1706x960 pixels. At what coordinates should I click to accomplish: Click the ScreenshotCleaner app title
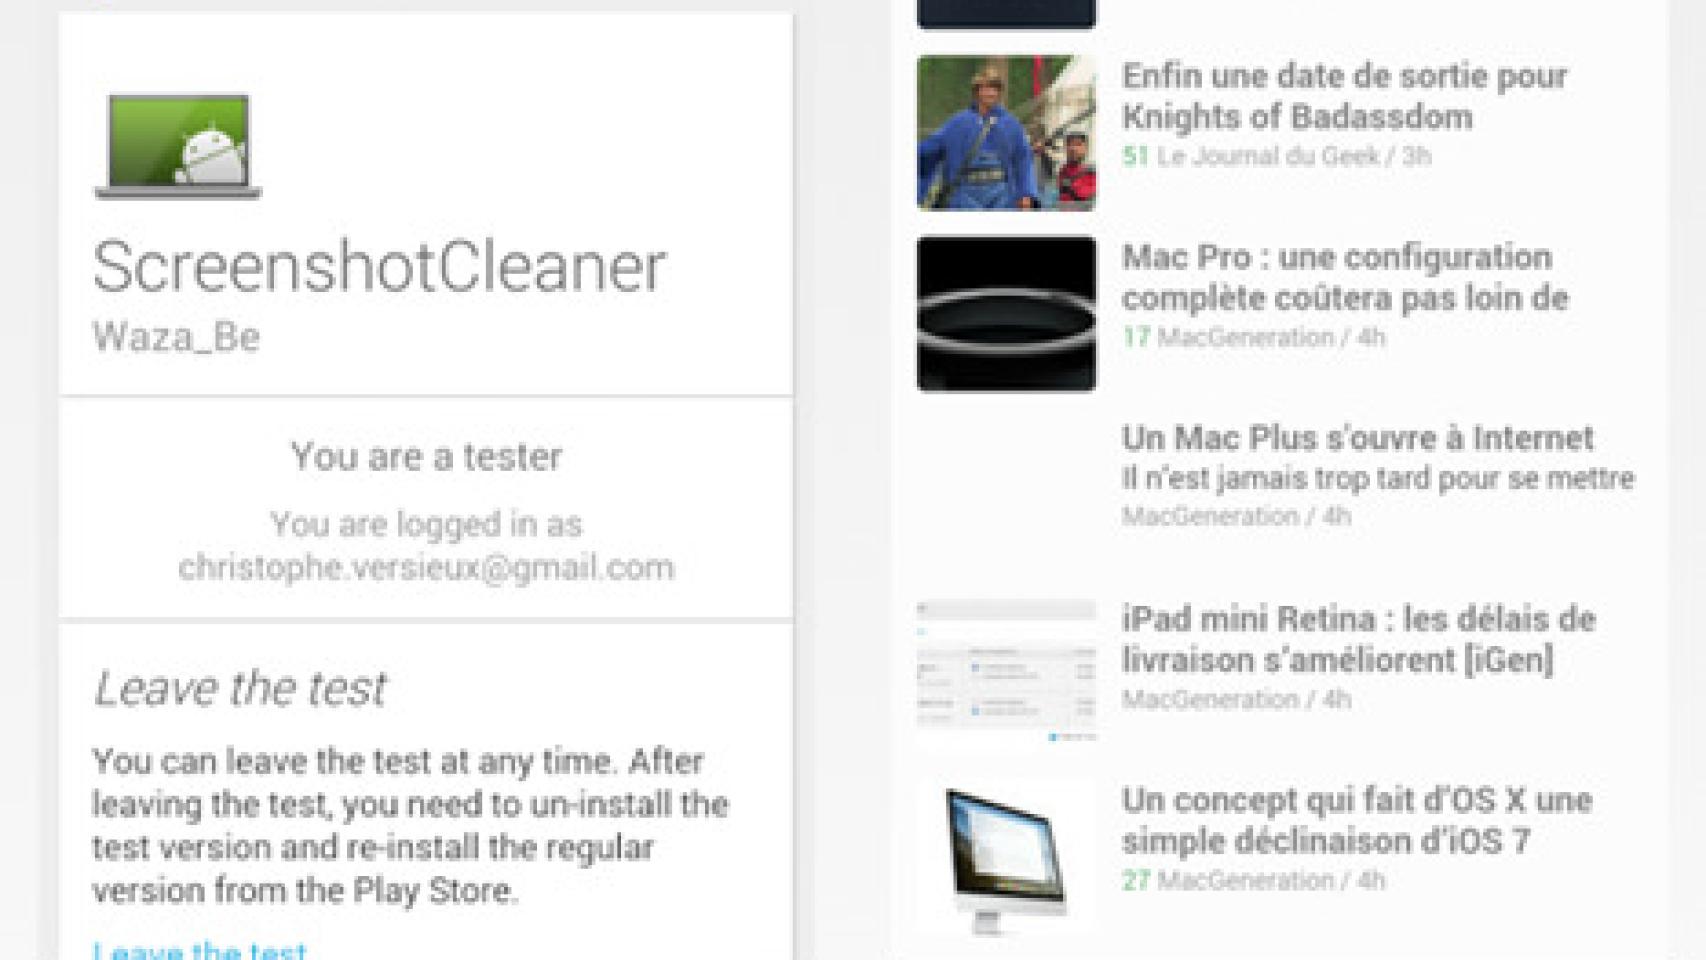point(379,268)
